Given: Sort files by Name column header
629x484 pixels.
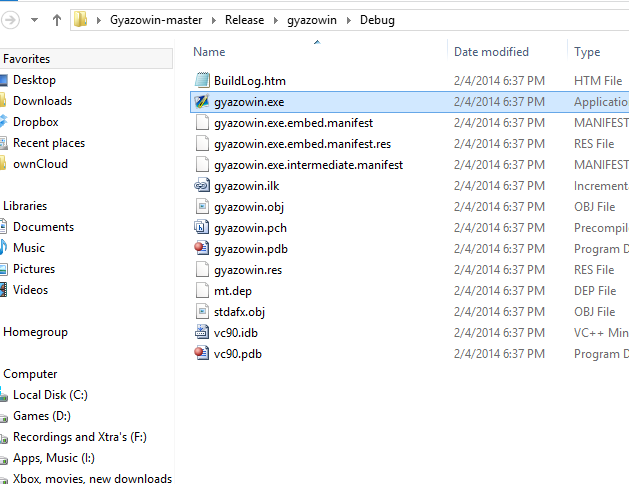Looking at the screenshot, I should click(209, 52).
